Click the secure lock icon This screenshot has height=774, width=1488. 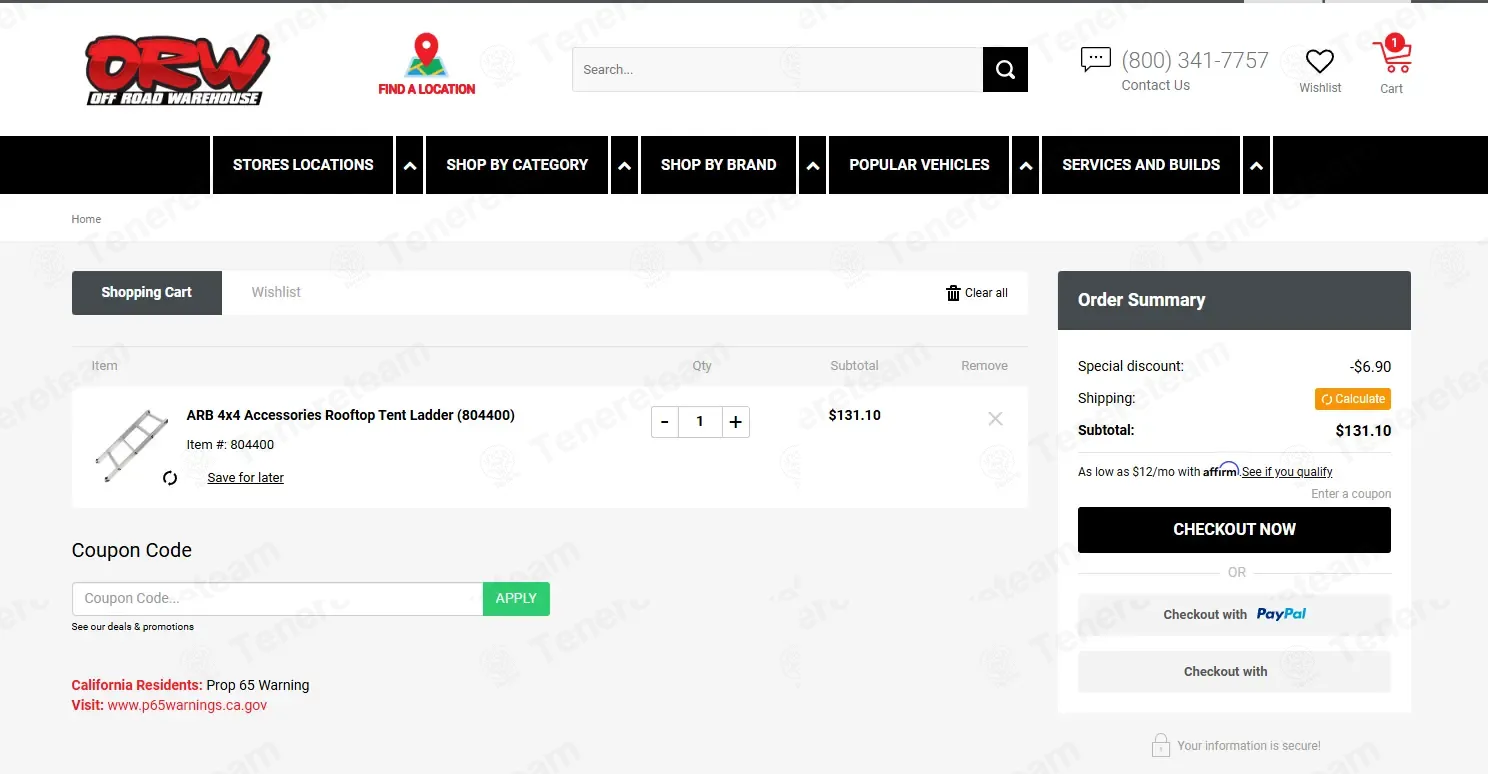(x=1161, y=745)
